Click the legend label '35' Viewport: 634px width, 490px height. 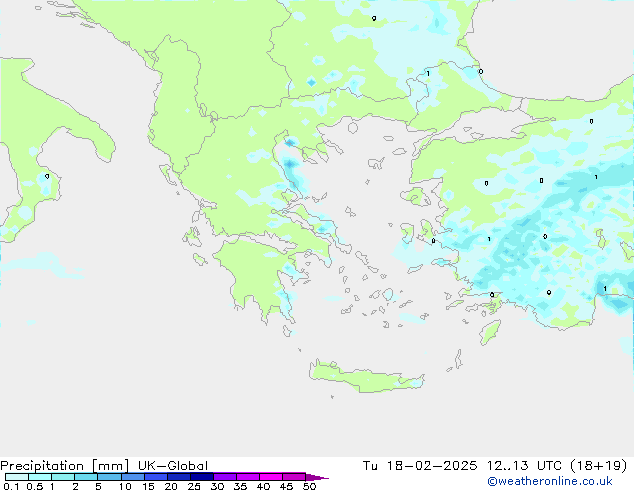pos(240,486)
